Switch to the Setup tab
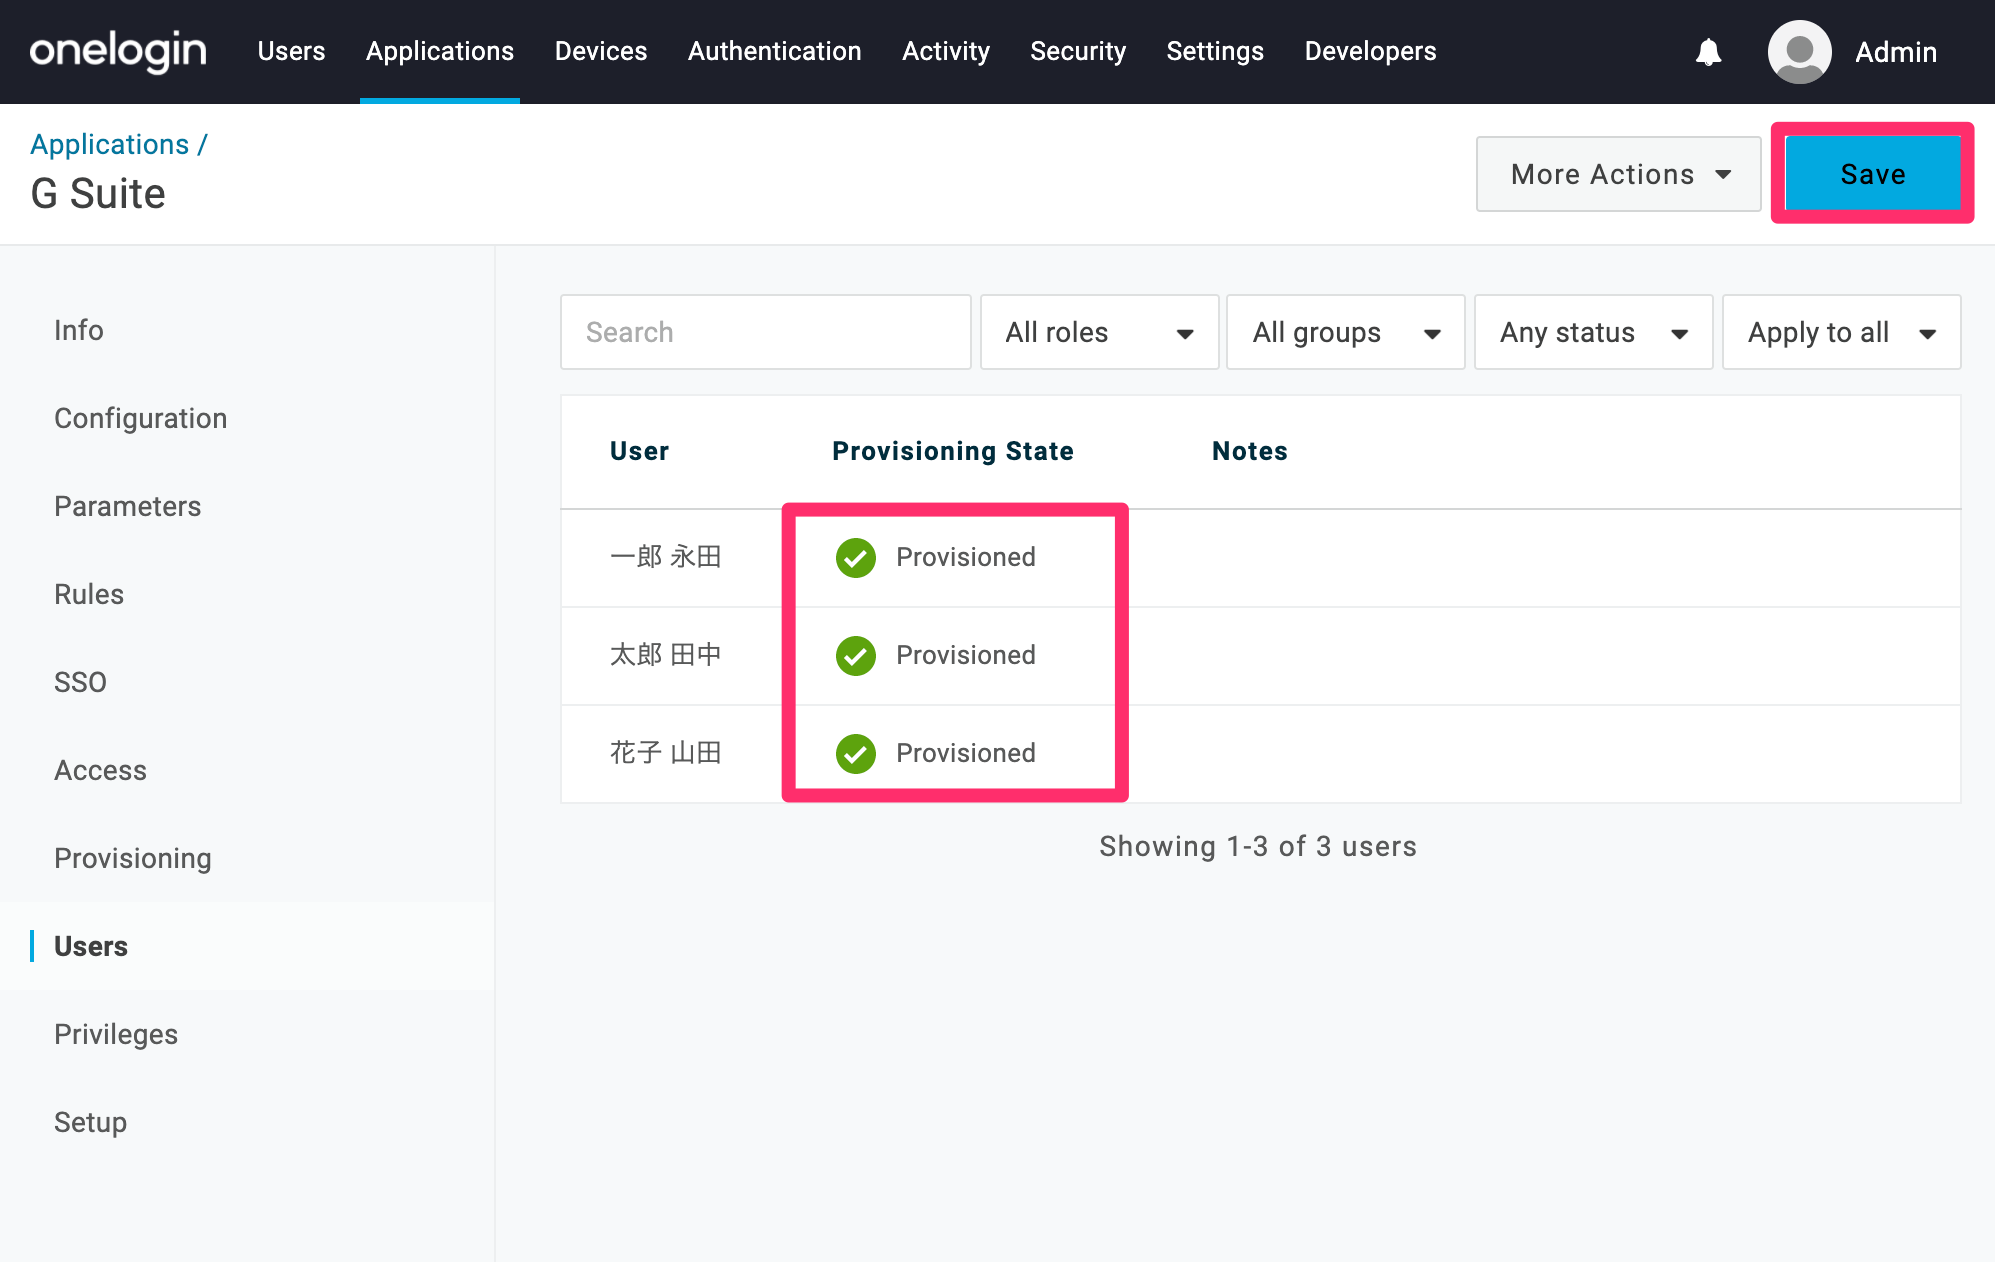Screen dimensions: 1995x1262 pos(90,1122)
